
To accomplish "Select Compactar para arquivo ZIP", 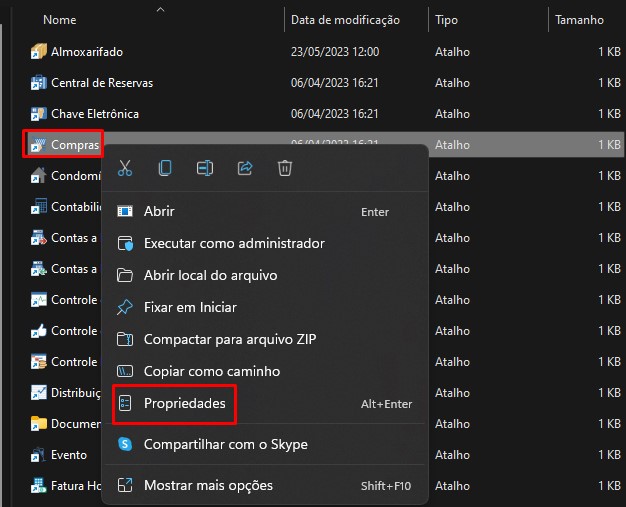I will (265, 339).
